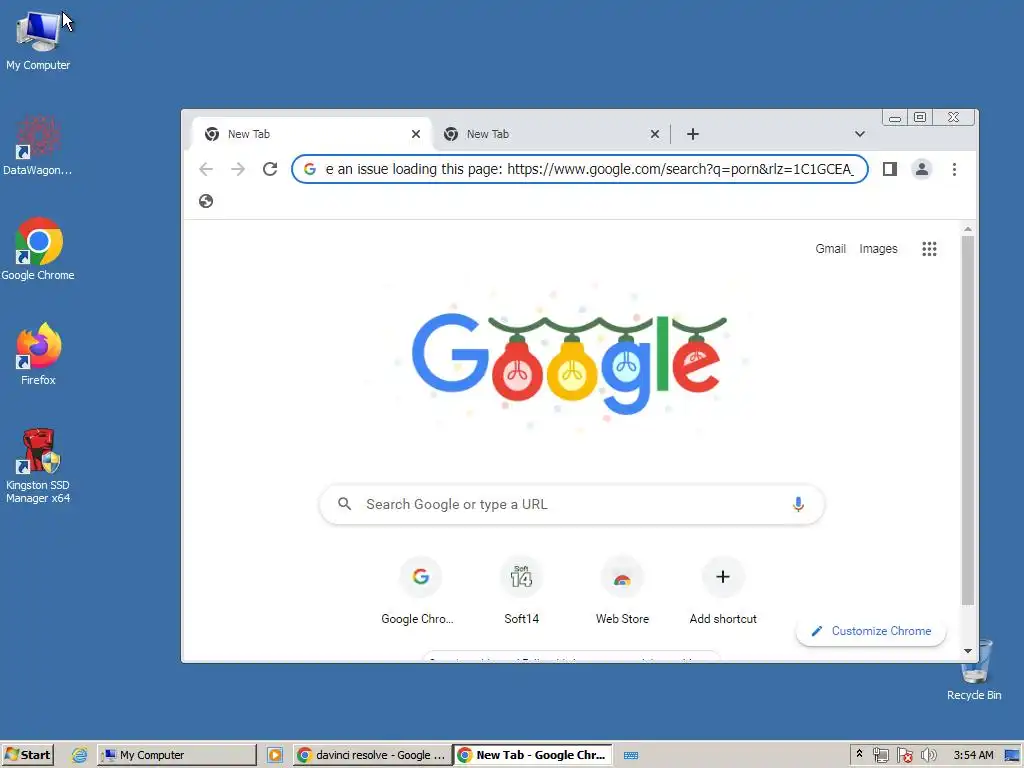Screen dimensions: 1024x768
Task: Reload the page in Chrome
Action: pyautogui.click(x=270, y=169)
